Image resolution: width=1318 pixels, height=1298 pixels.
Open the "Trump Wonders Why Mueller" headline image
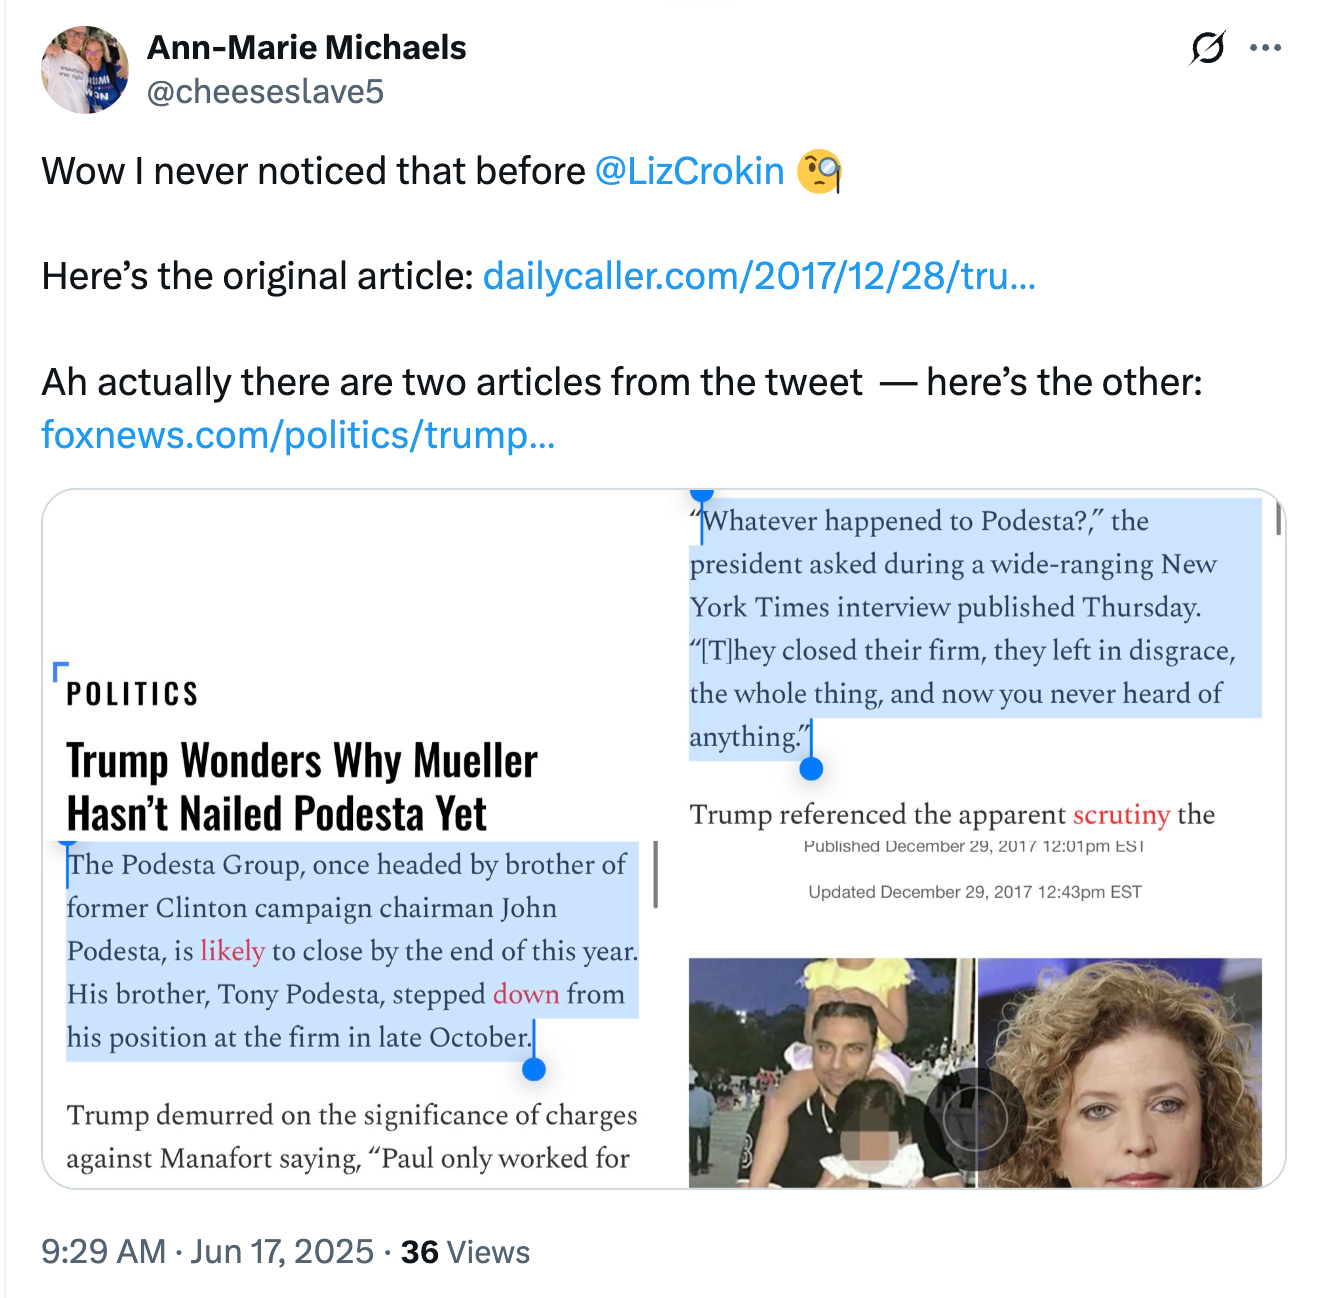tap(302, 787)
